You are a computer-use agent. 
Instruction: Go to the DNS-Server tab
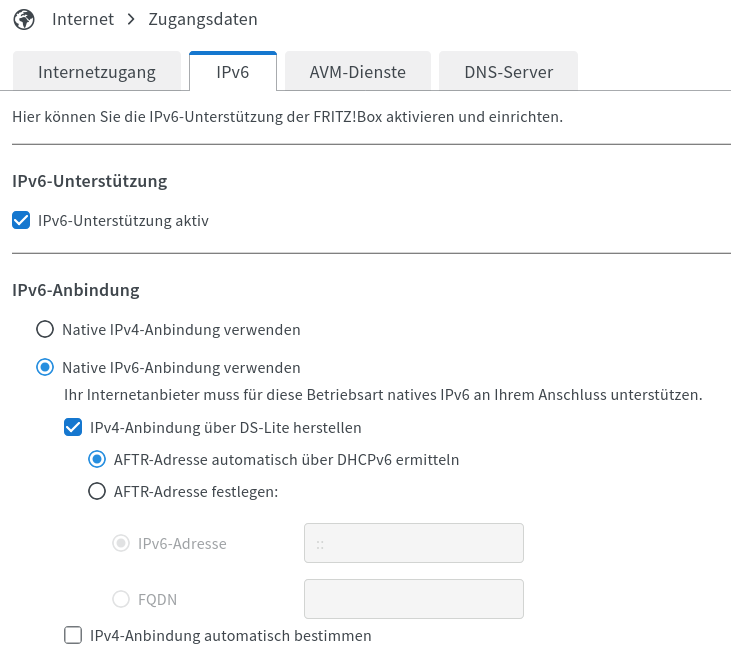tap(508, 72)
